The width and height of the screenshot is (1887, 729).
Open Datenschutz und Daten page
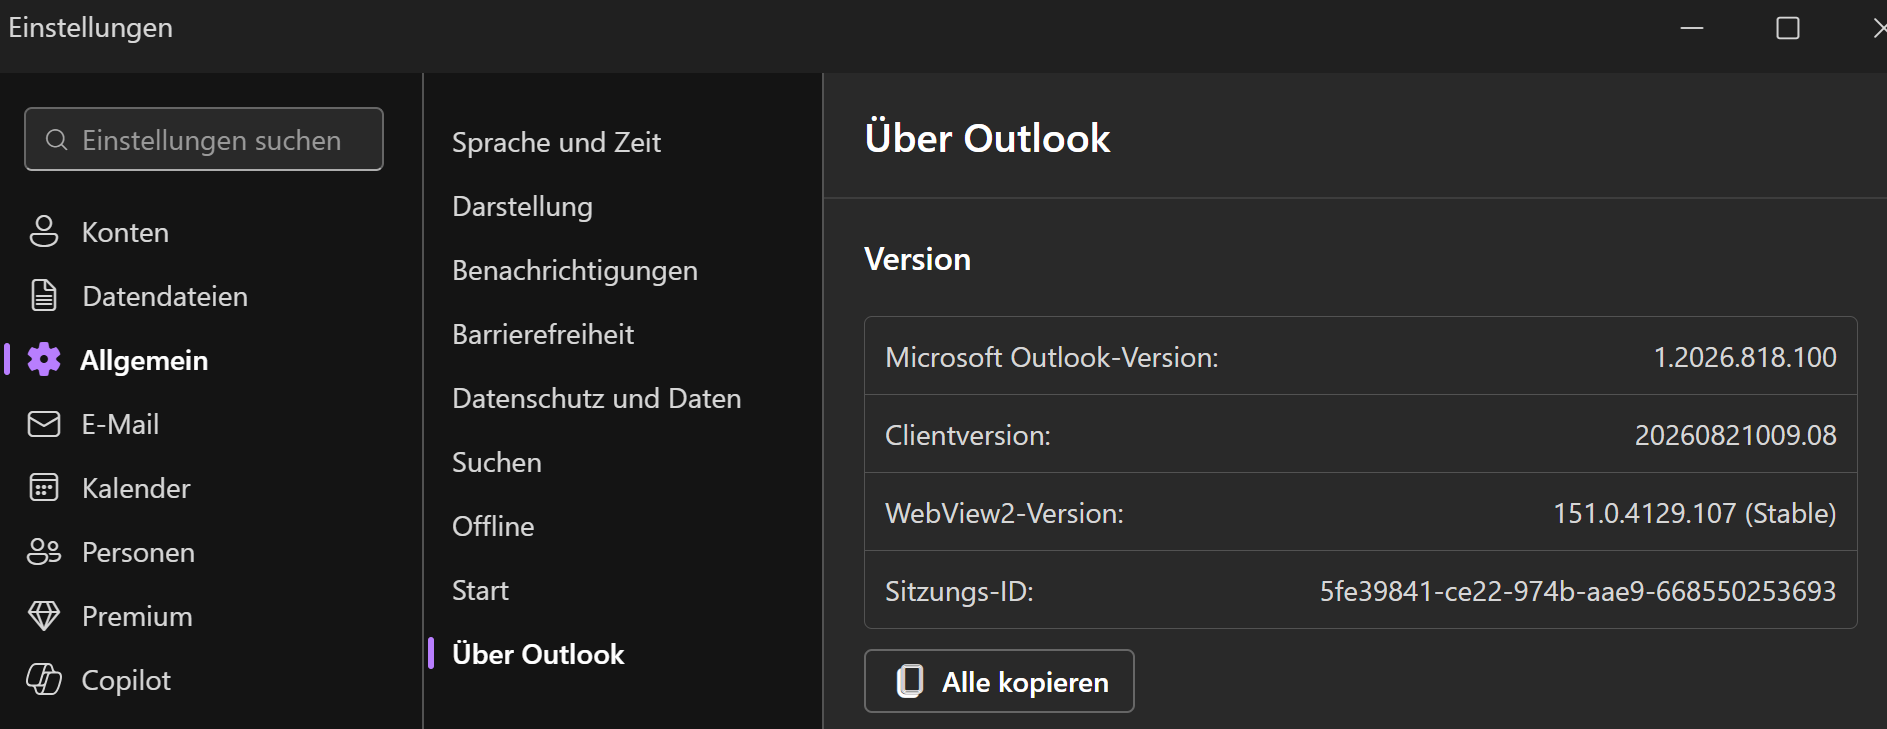(597, 398)
